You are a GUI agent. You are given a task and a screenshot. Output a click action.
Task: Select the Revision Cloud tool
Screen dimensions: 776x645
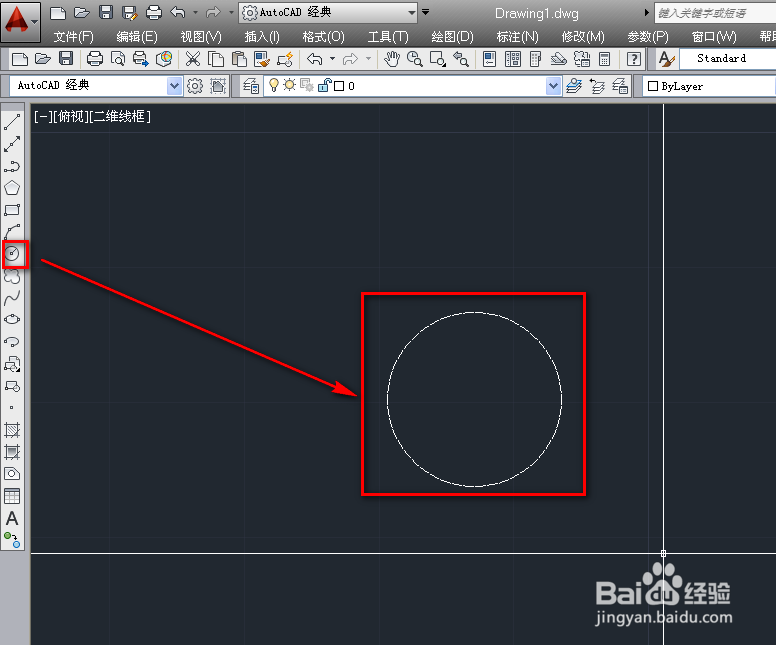[x=12, y=276]
